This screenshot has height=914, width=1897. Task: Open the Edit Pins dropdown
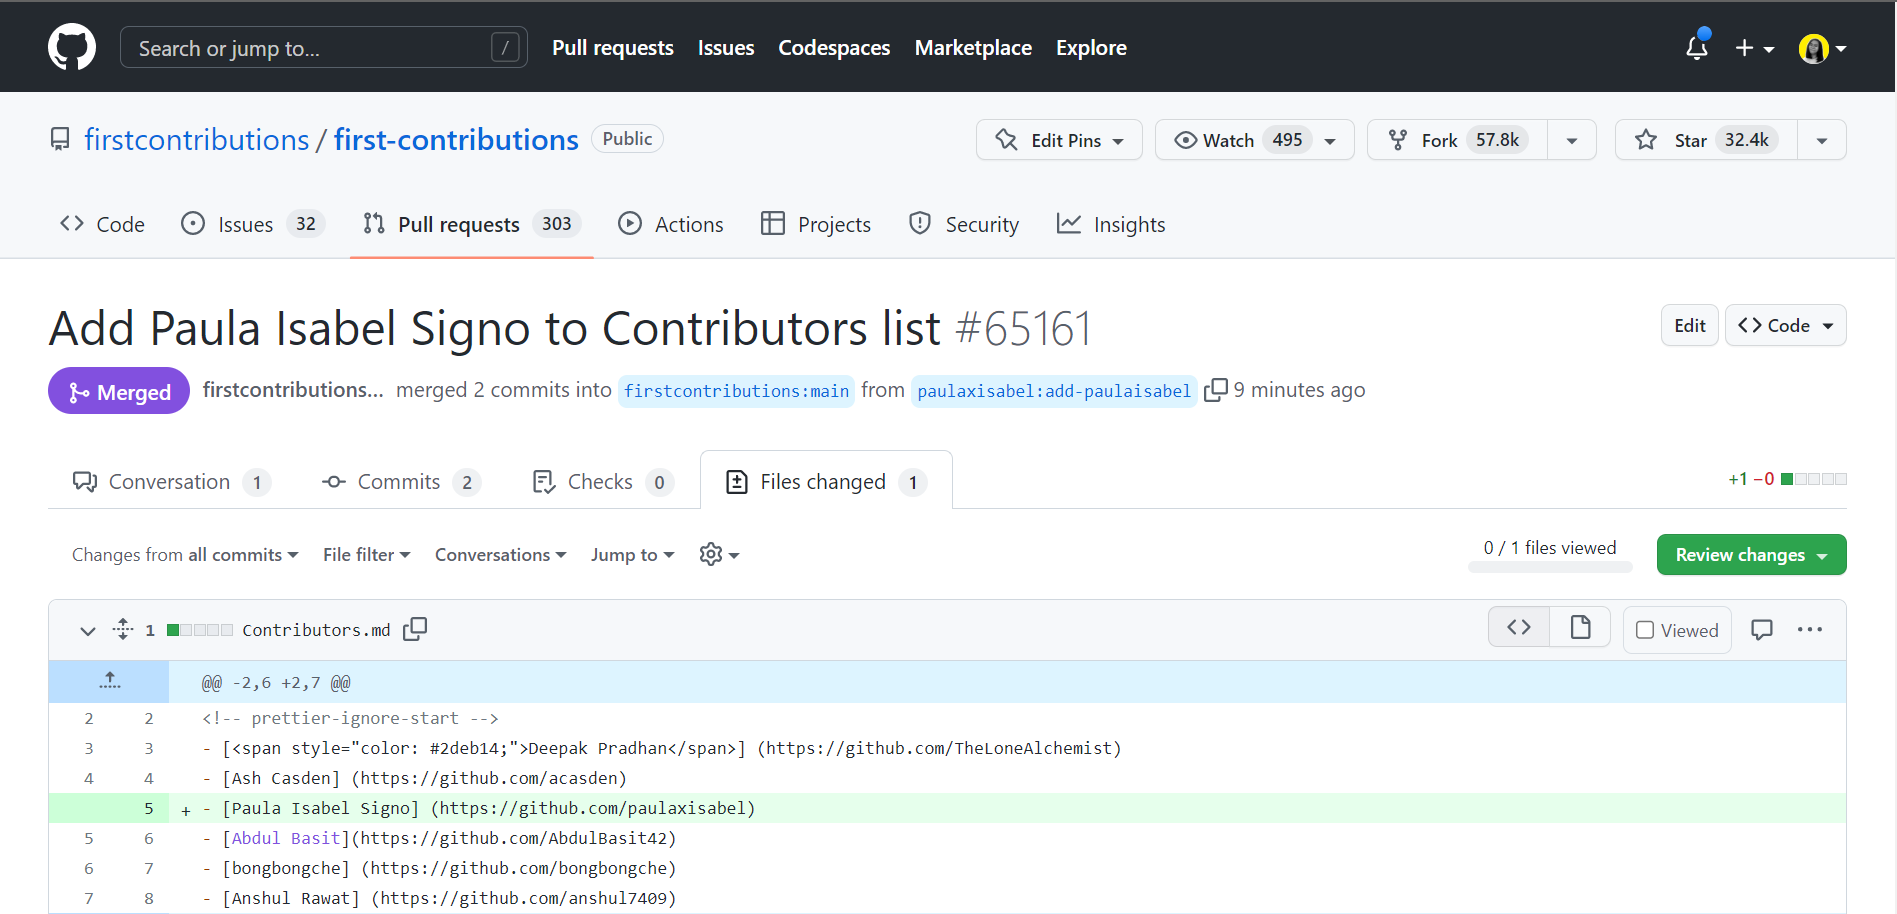pos(1060,140)
